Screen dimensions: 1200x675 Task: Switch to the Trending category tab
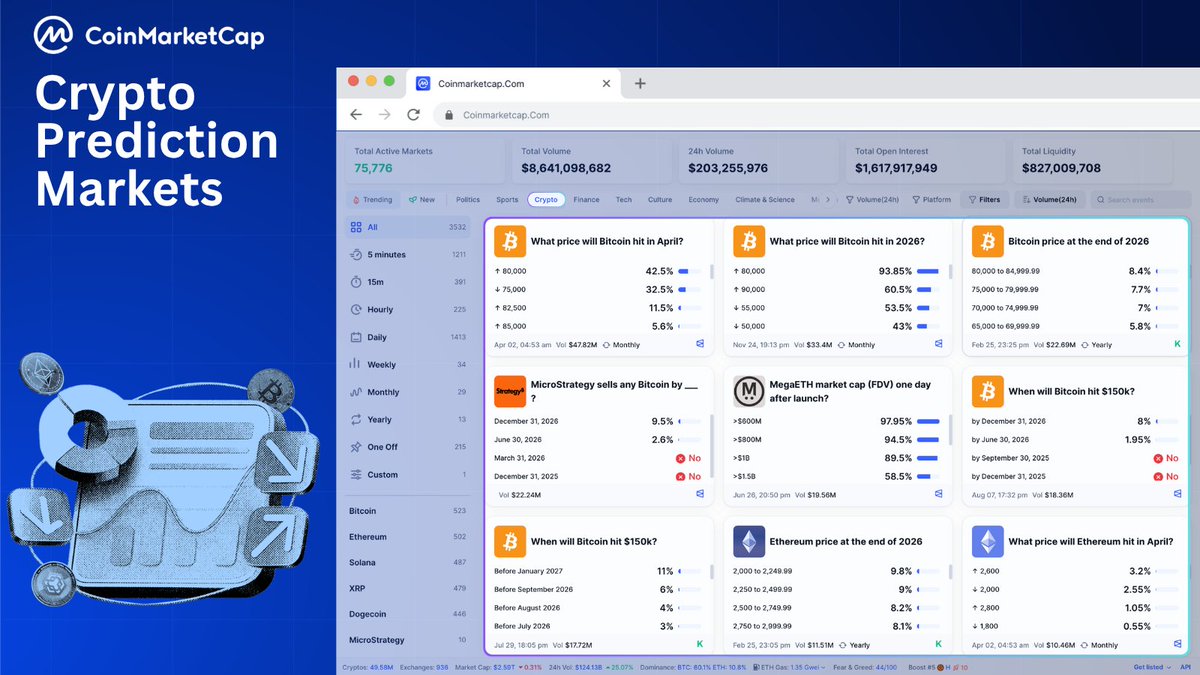(x=373, y=200)
